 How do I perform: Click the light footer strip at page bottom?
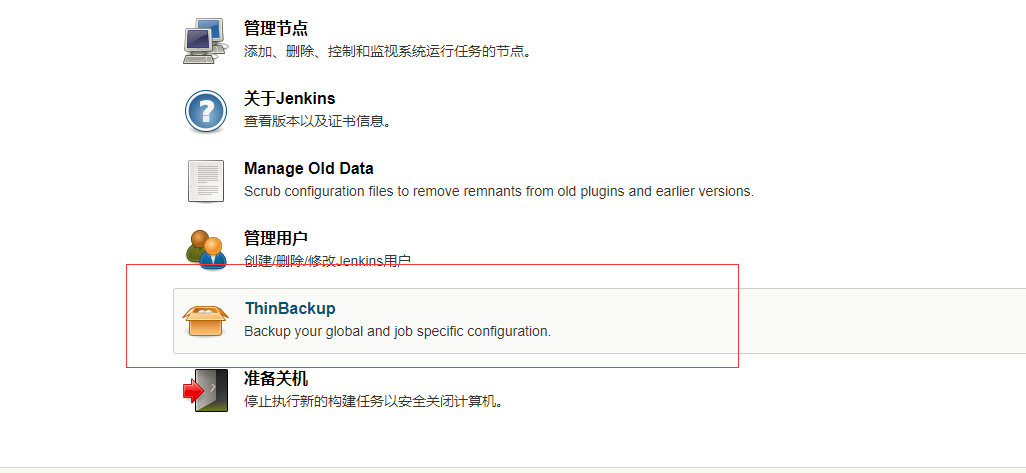pos(513,470)
